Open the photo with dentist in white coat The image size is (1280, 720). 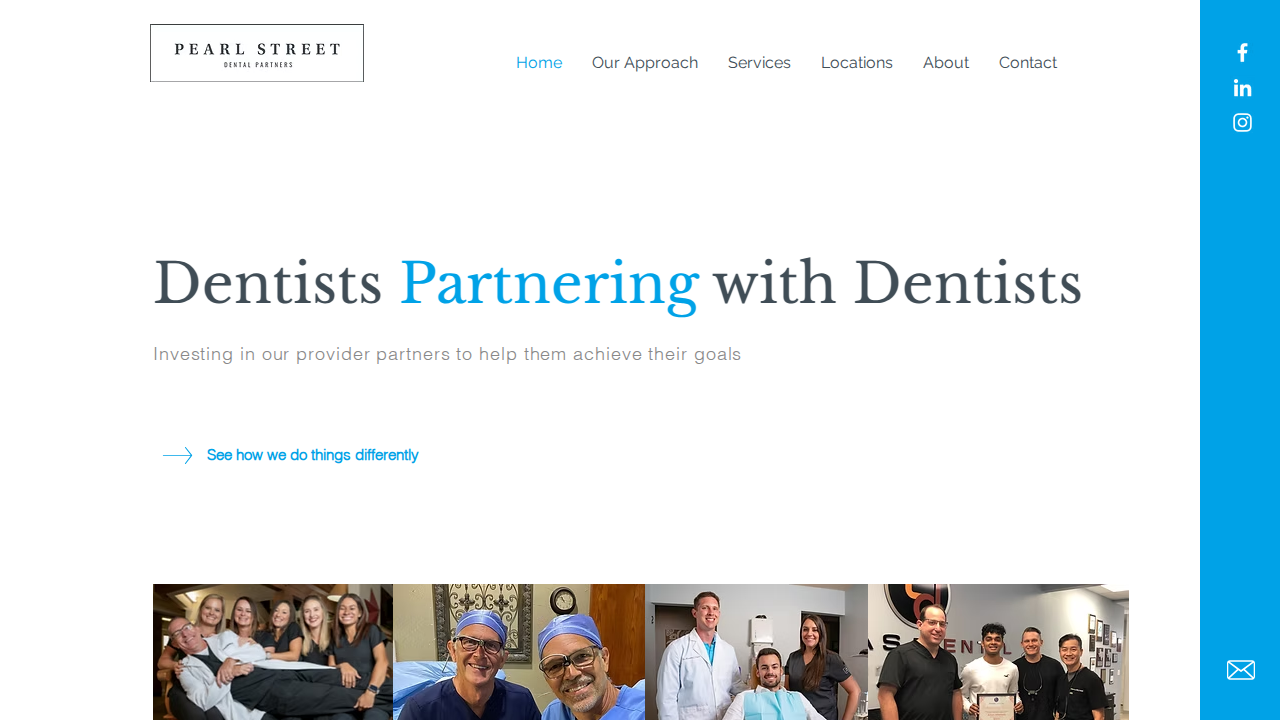[x=757, y=652]
